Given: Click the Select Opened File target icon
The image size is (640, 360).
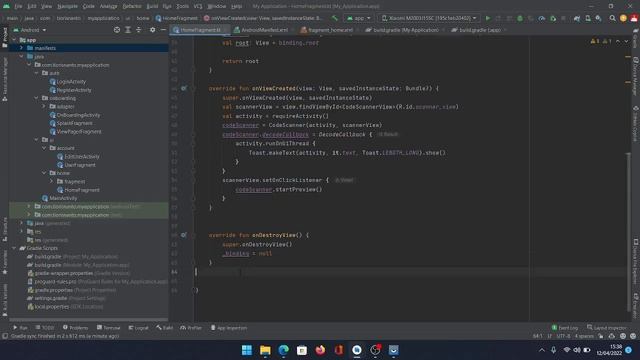Looking at the screenshot, I should click(x=117, y=30).
